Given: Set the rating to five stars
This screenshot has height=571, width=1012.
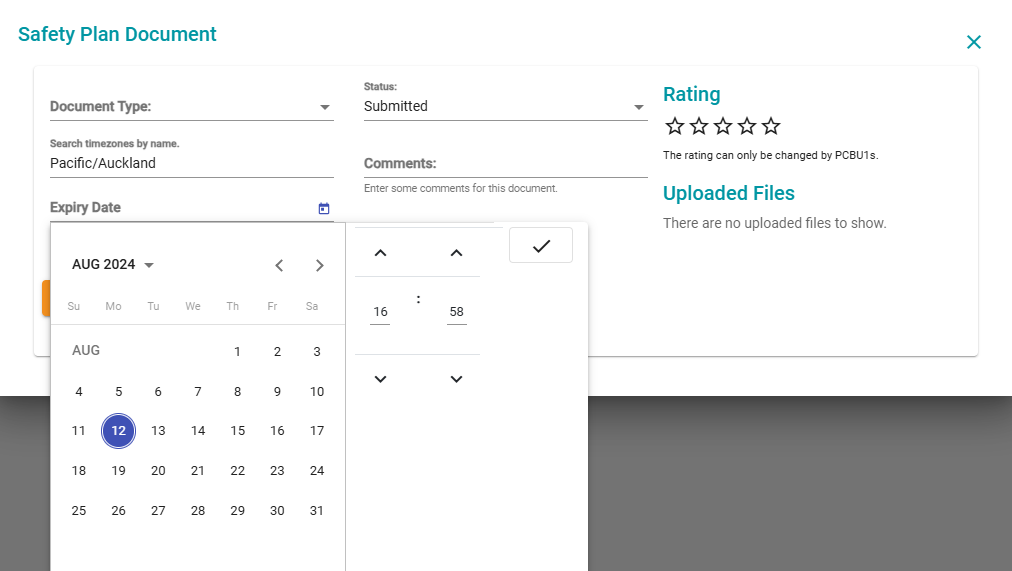Looking at the screenshot, I should click(x=771, y=126).
